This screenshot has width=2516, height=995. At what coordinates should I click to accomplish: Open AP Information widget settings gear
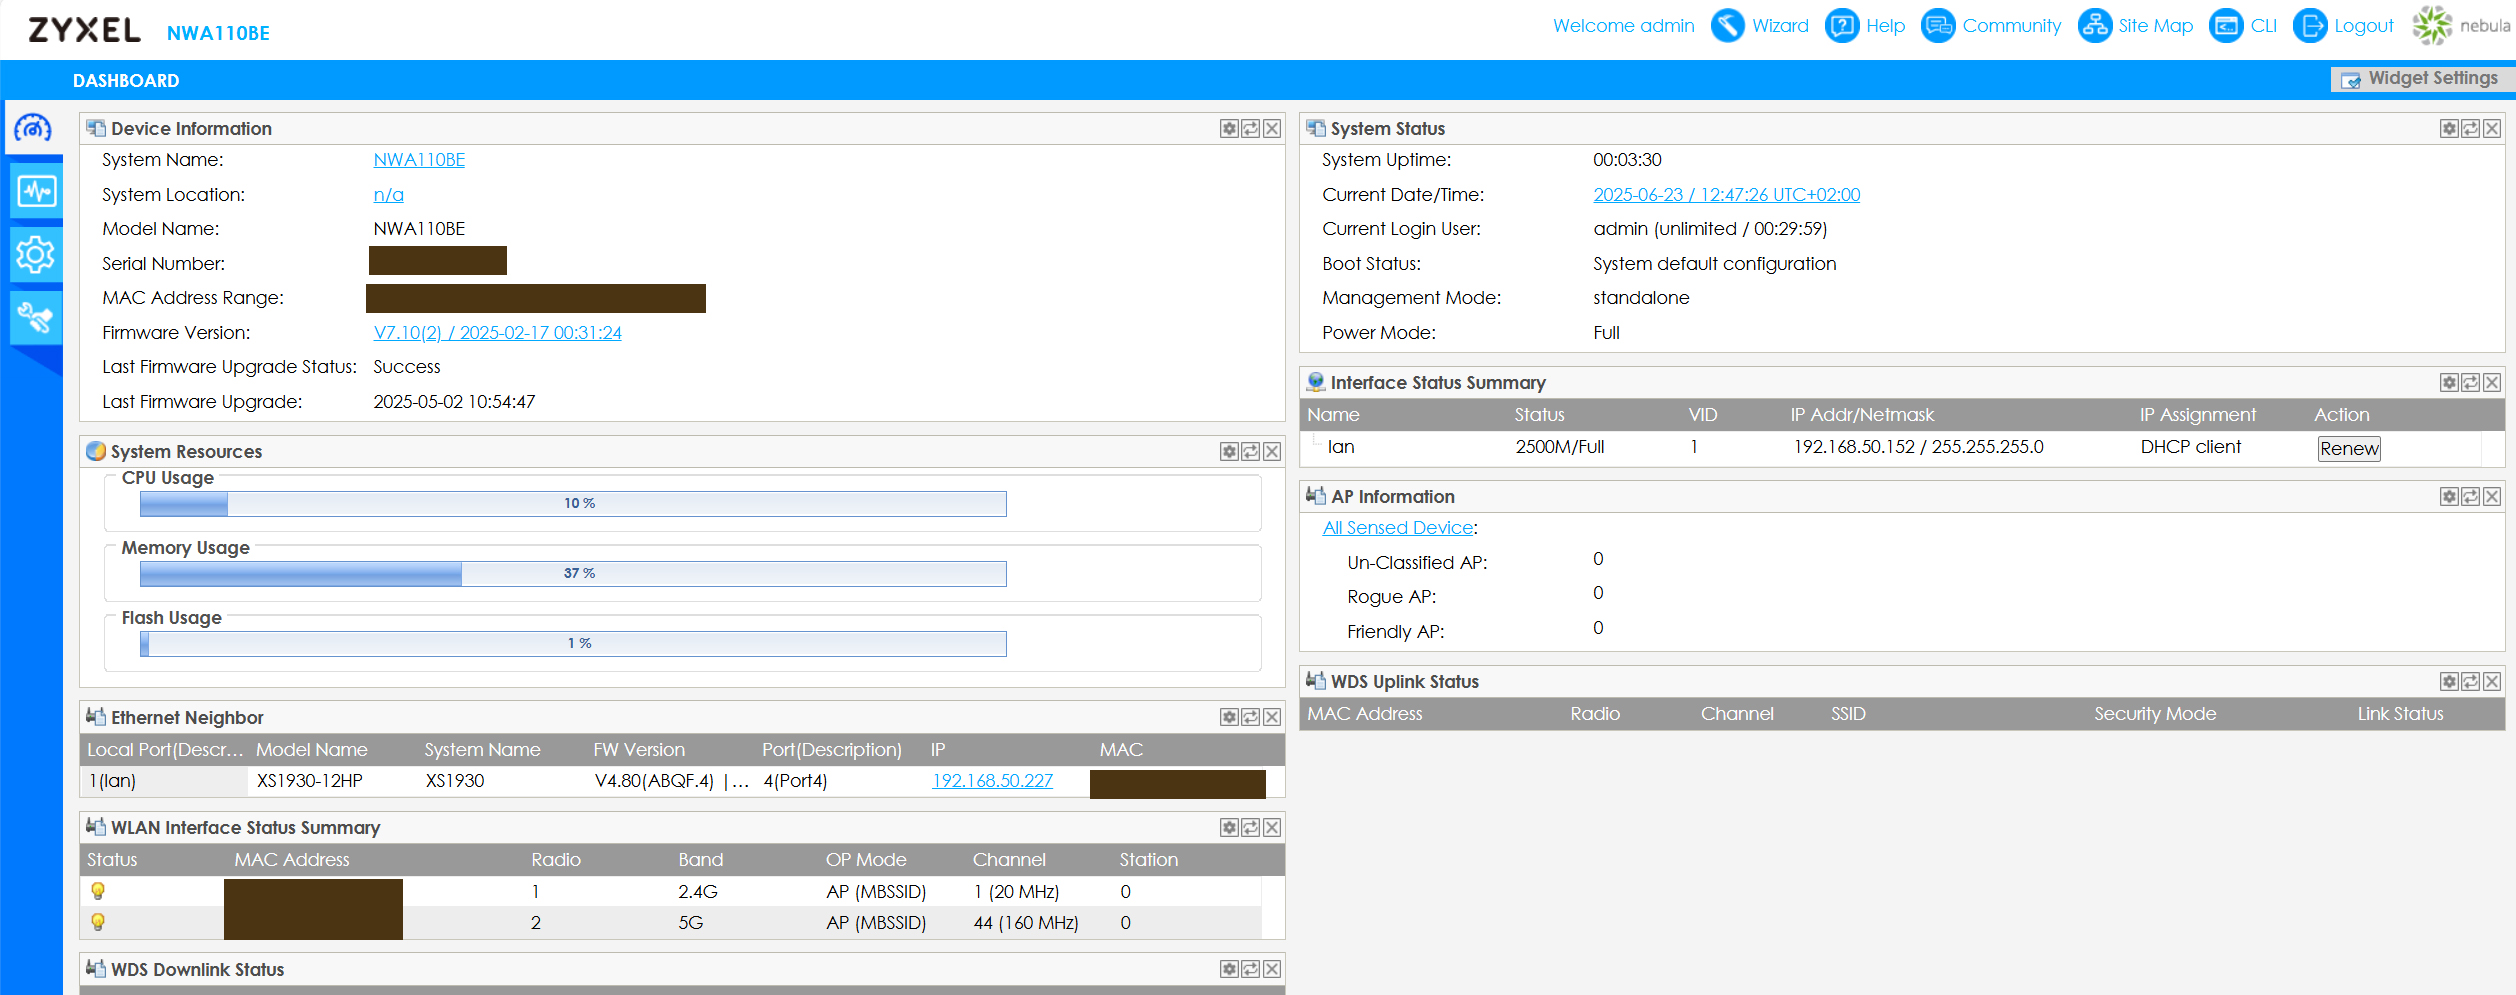[2449, 496]
